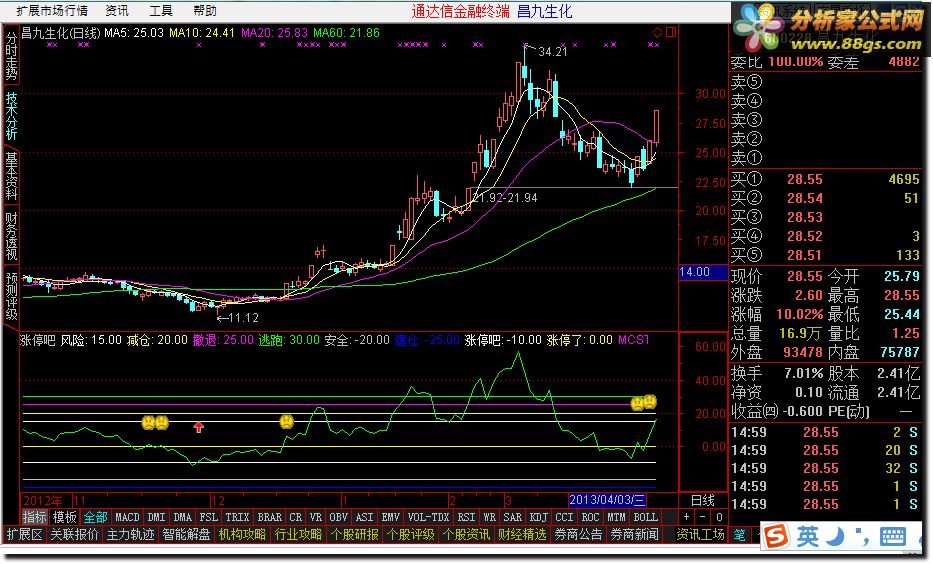
Task: Click the 14.00 price label on the axis
Action: coord(703,272)
